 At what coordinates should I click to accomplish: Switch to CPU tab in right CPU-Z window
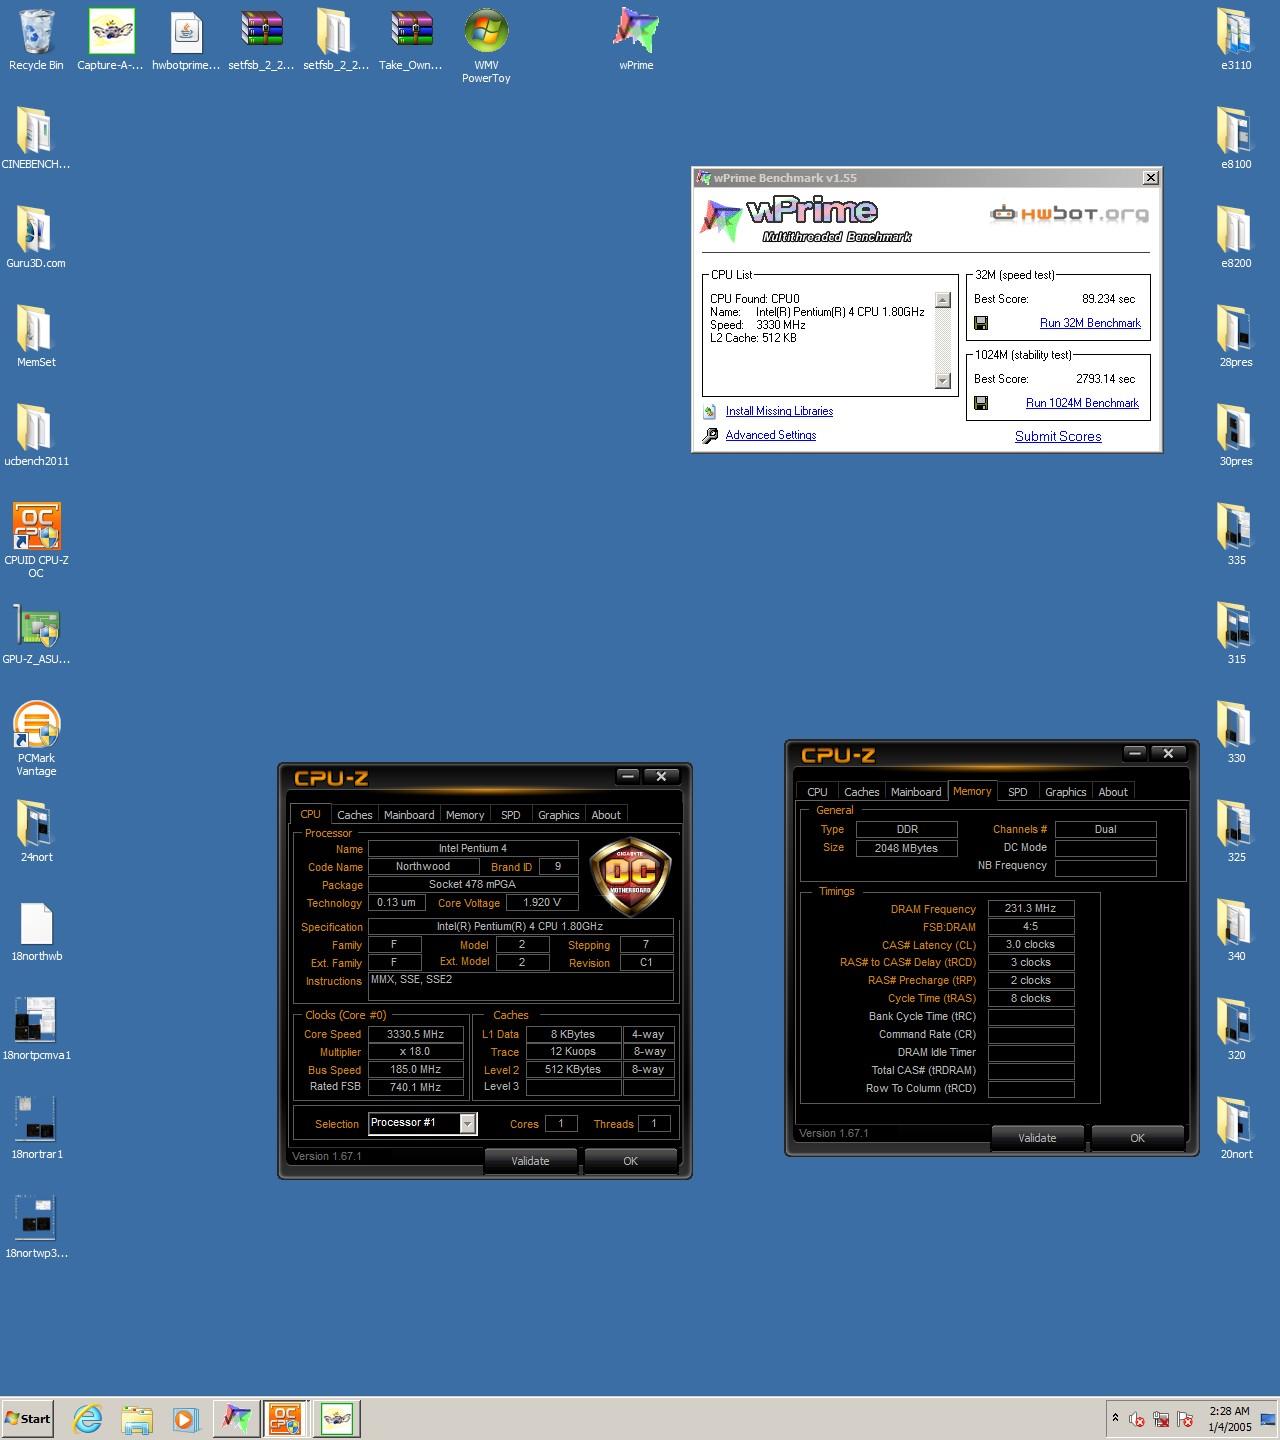(817, 792)
